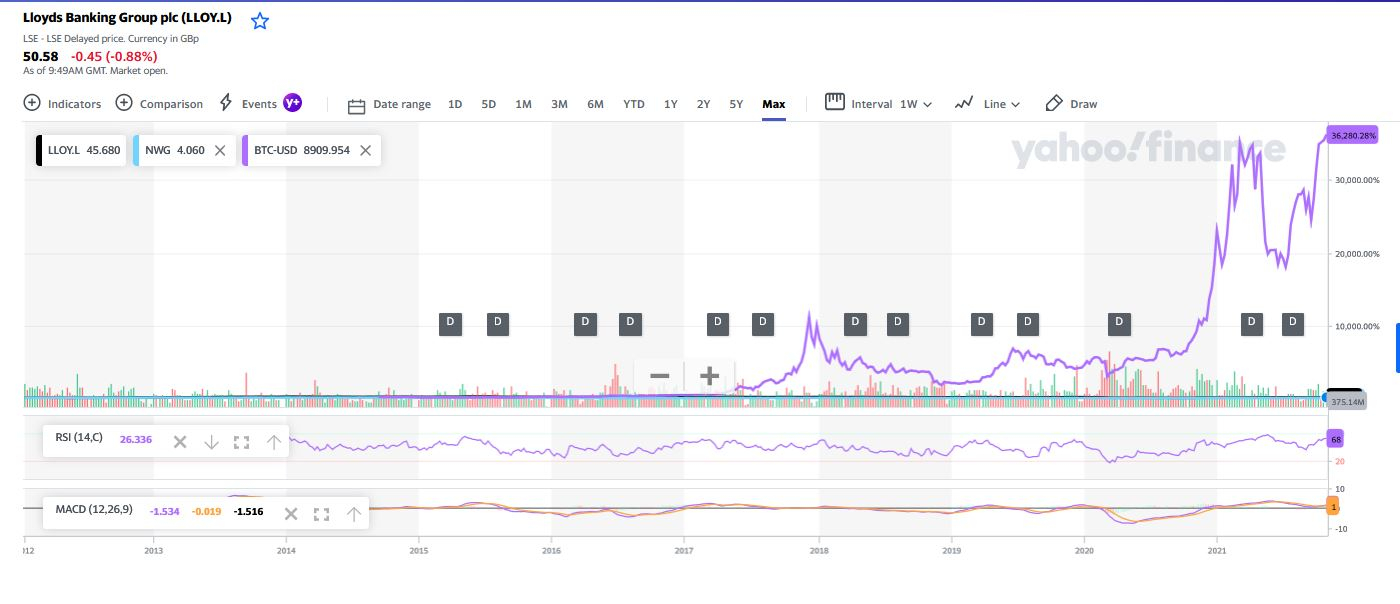Image resolution: width=1400 pixels, height=604 pixels.
Task: Click the earliest dividend D marker in 2015
Action: point(450,323)
